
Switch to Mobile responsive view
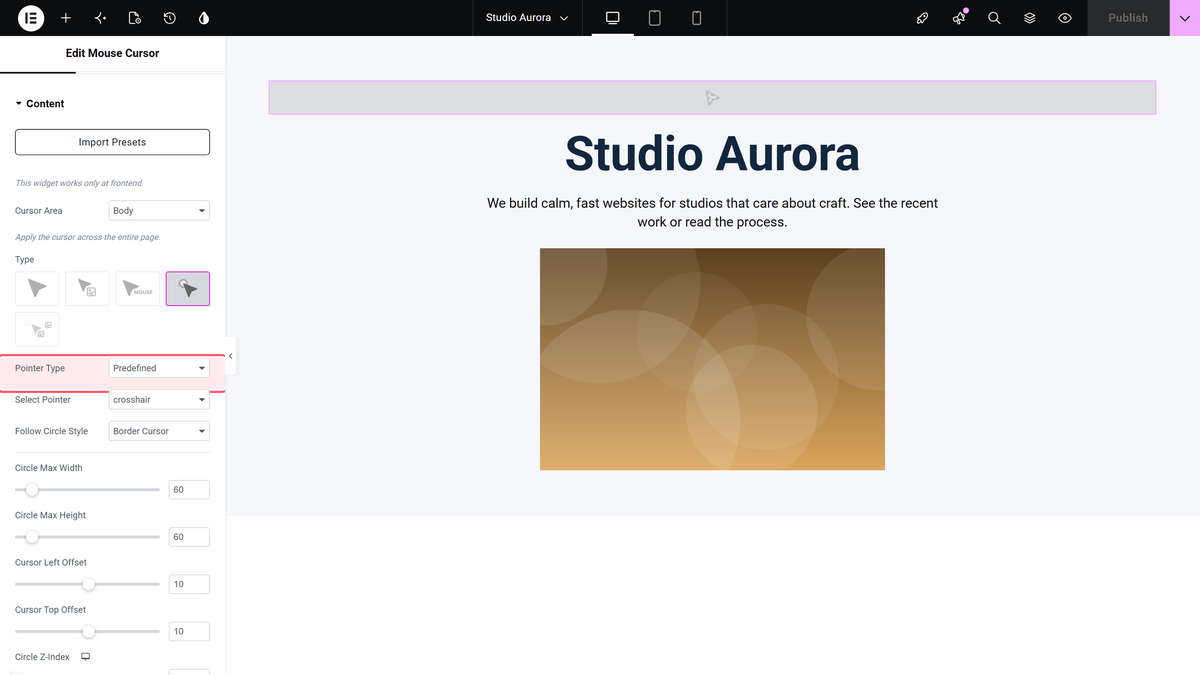click(697, 18)
